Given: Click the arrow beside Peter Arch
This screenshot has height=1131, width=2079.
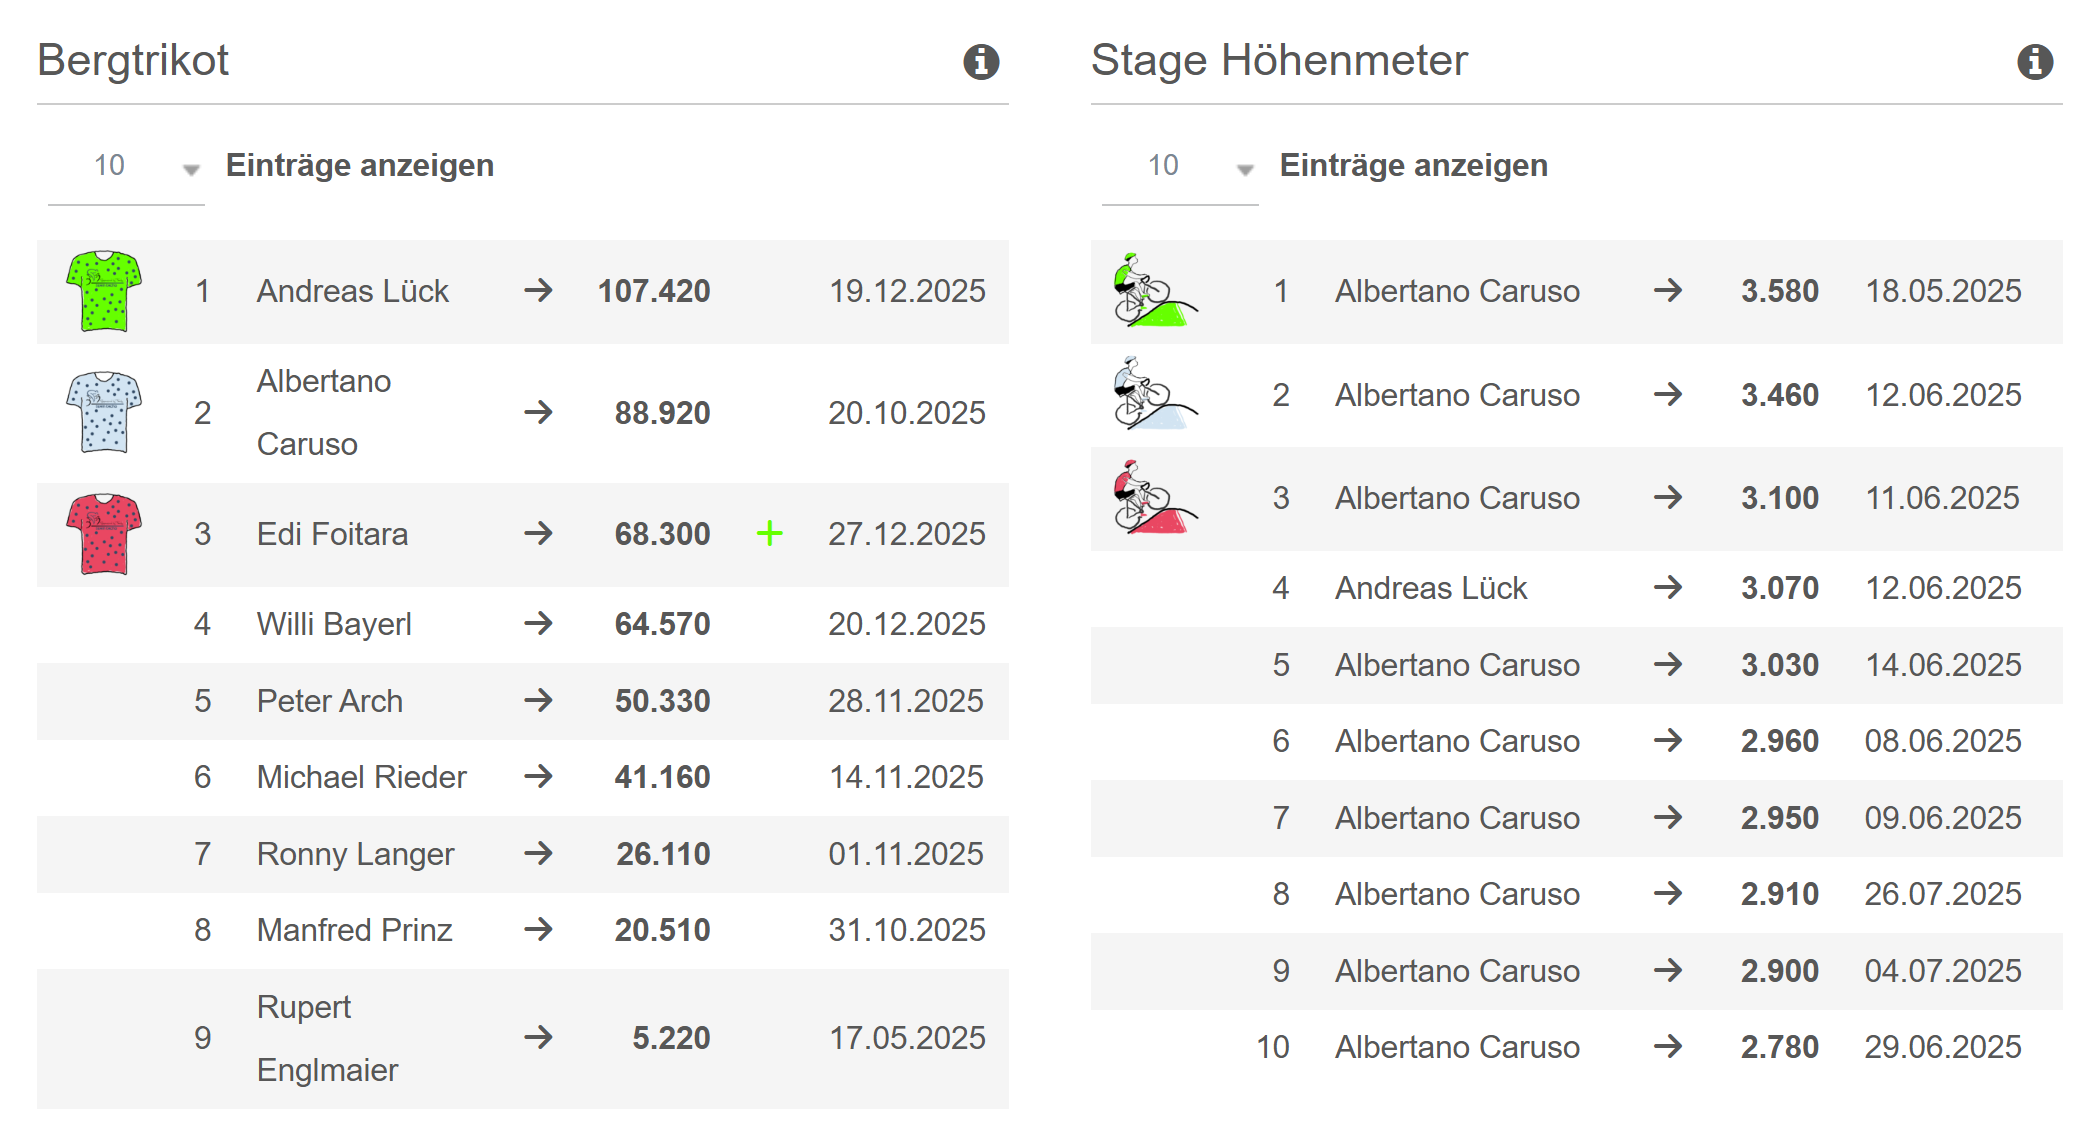Looking at the screenshot, I should coord(538,701).
